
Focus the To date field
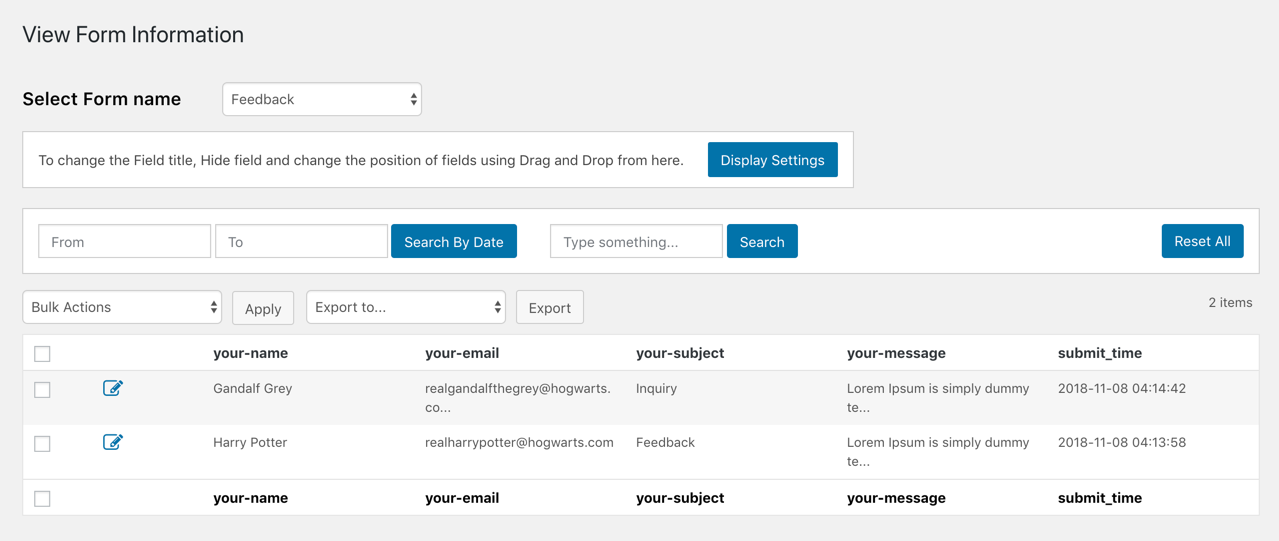[x=301, y=242]
